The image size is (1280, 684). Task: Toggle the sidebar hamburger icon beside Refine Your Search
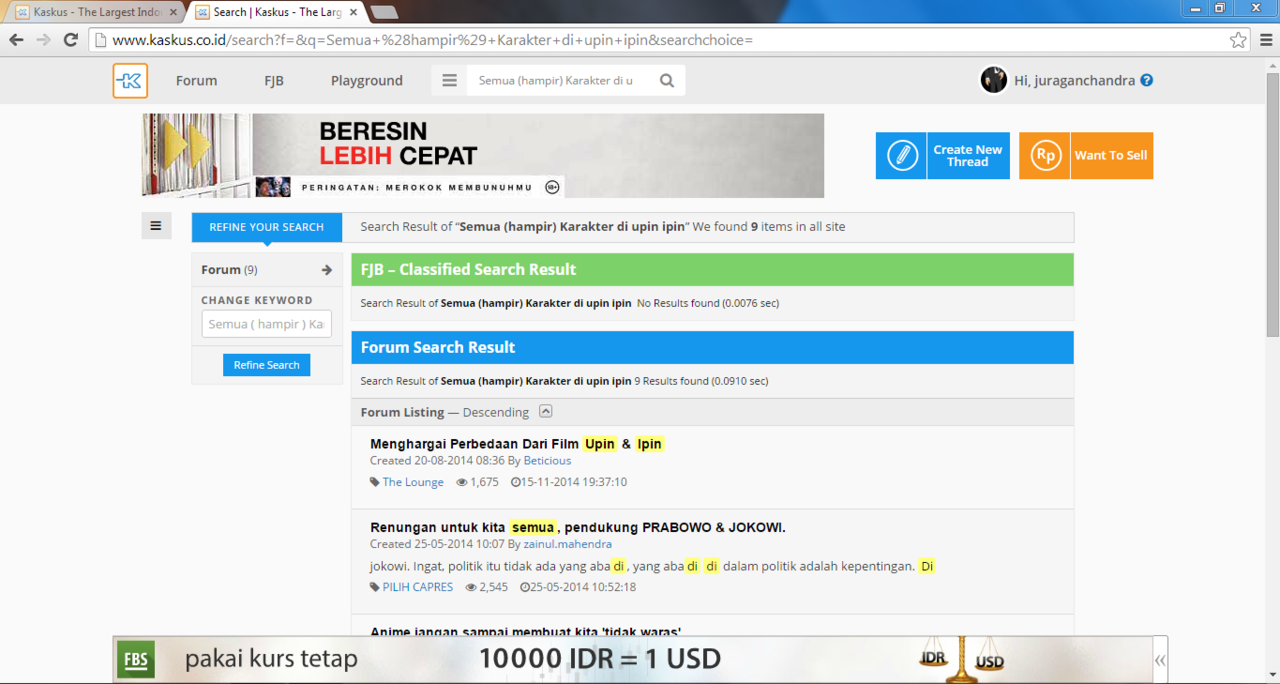(156, 226)
